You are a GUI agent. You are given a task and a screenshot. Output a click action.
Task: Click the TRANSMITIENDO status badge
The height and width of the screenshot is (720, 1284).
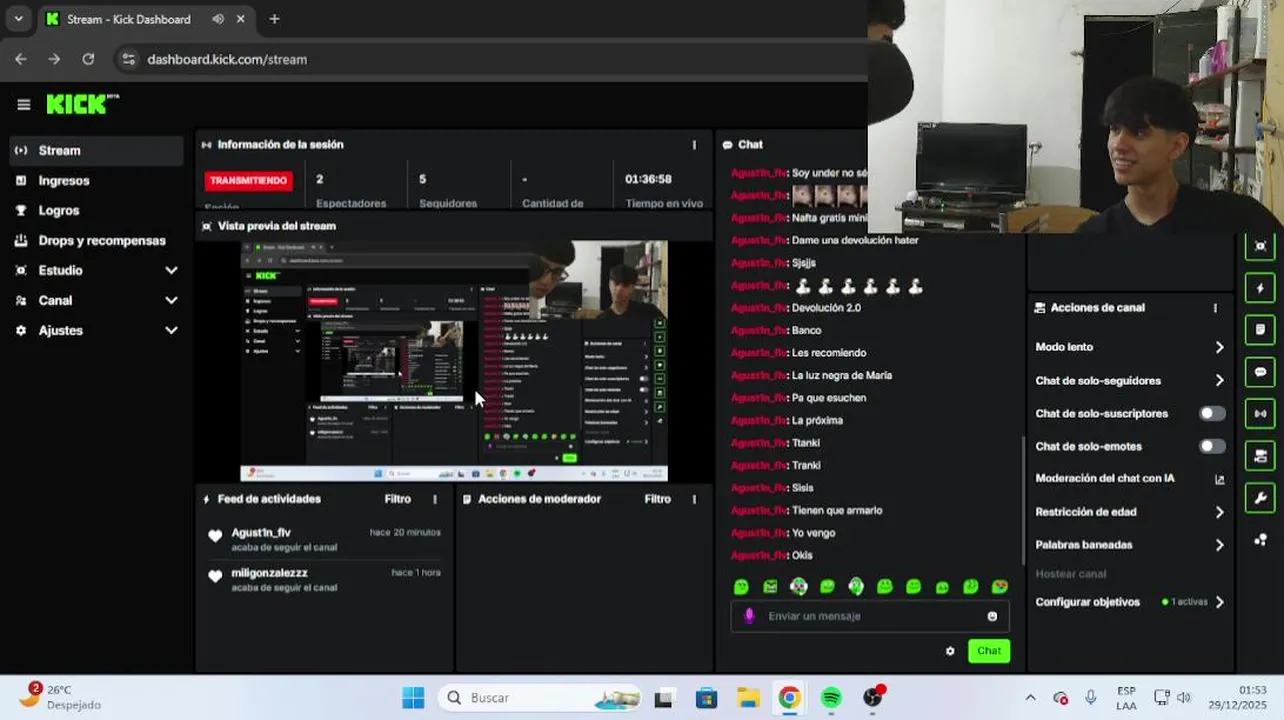tap(248, 181)
